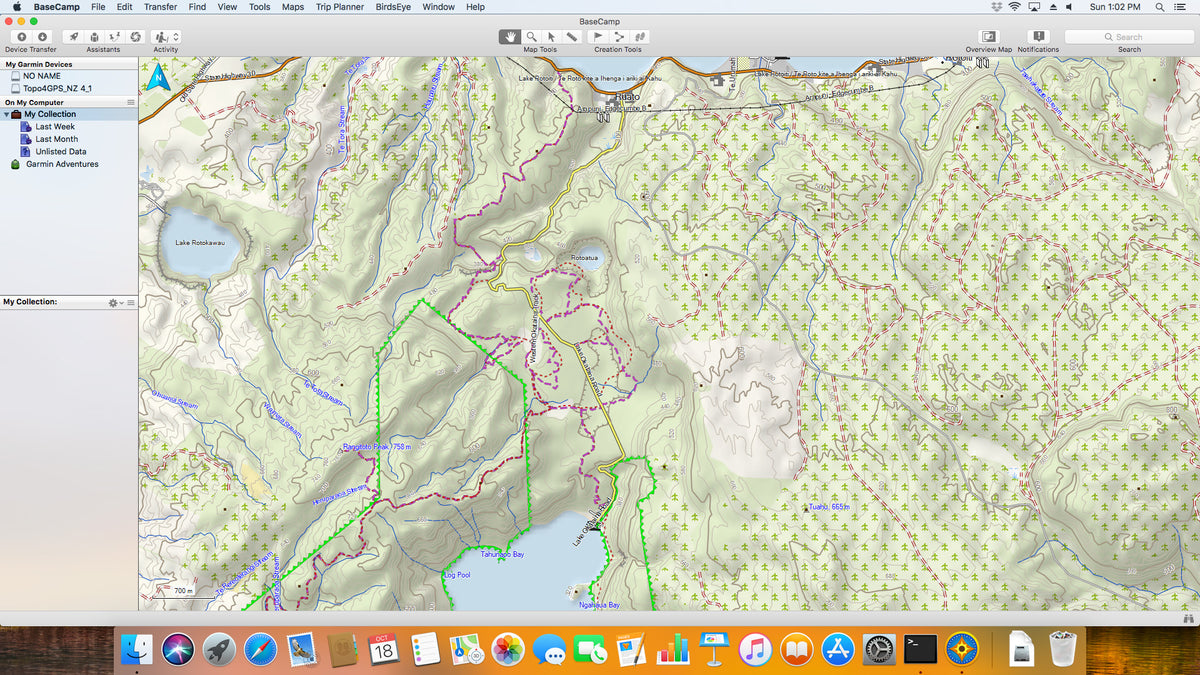The height and width of the screenshot is (675, 1200).
Task: Open the File menu
Action: (98, 7)
